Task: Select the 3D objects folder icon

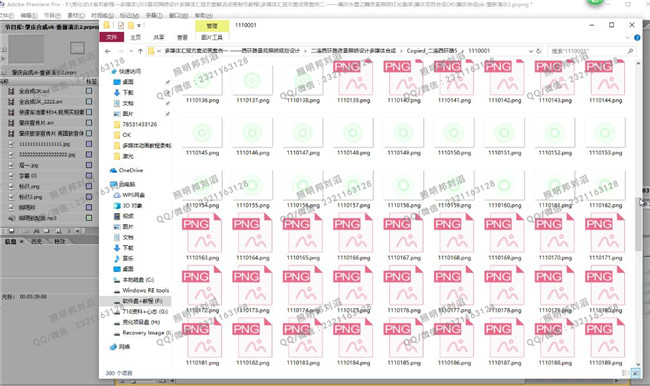Action: pos(117,206)
